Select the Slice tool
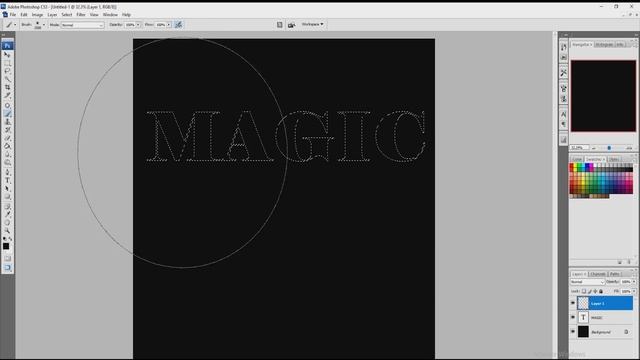This screenshot has height=360, width=640. [x=7, y=96]
